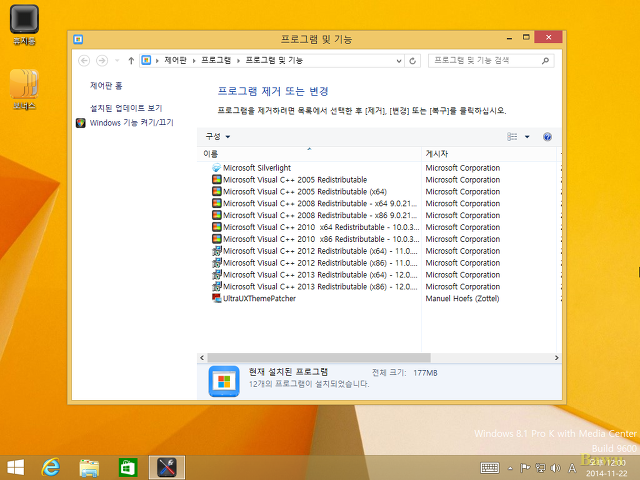This screenshot has height=480, width=640.
Task: Refresh the programs list
Action: click(413, 61)
